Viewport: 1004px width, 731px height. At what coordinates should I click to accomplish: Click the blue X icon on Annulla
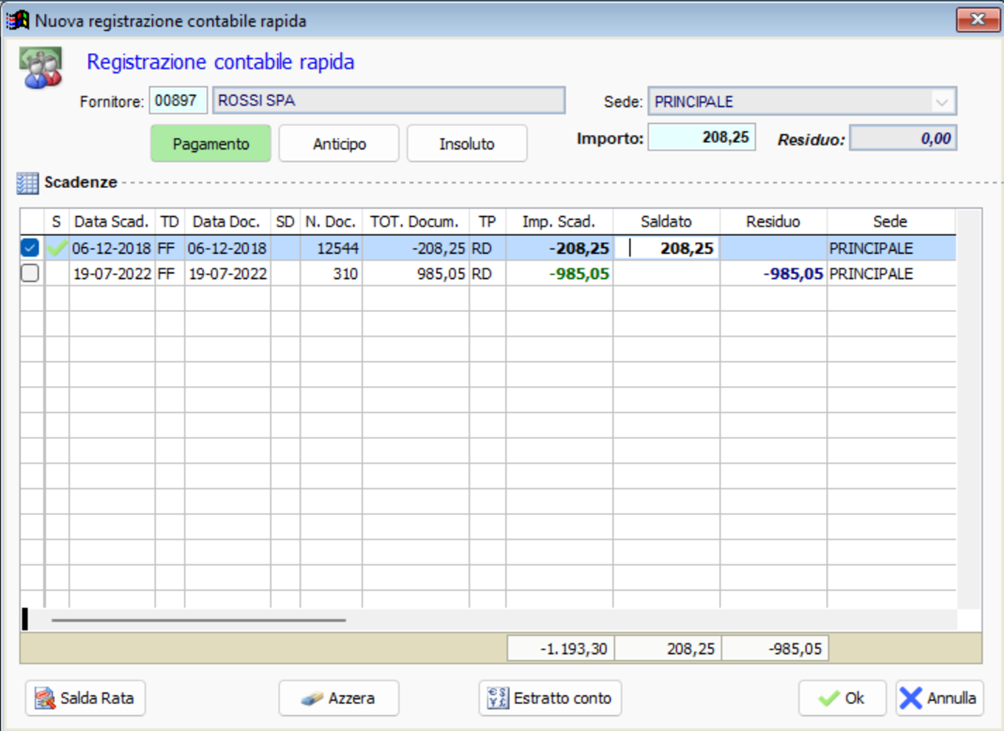pos(911,698)
